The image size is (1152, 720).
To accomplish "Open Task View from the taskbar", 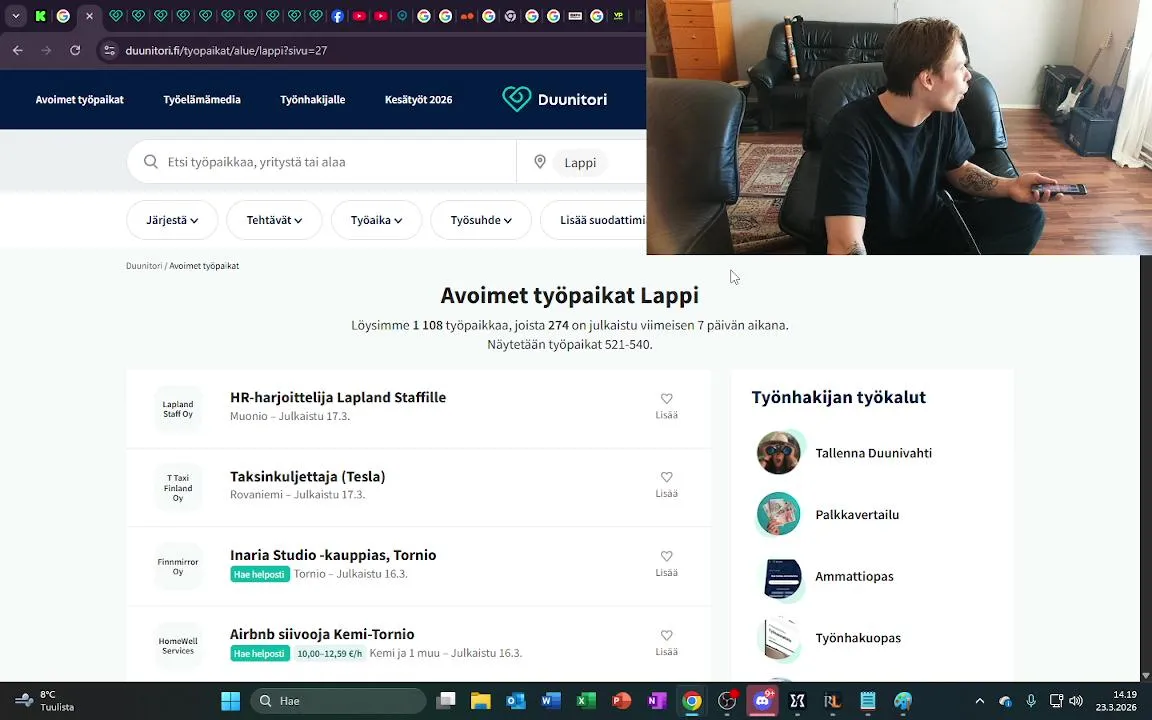I will click(446, 701).
